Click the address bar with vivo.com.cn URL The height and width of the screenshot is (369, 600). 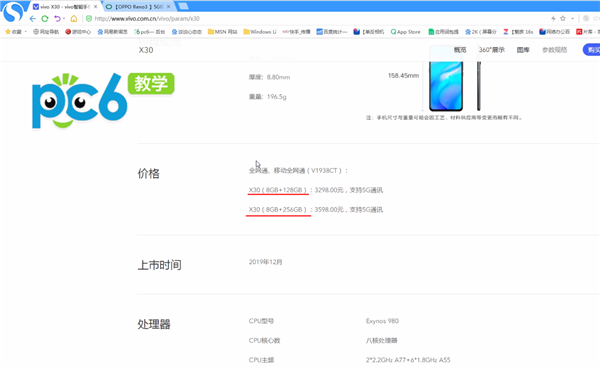pyautogui.click(x=147, y=18)
